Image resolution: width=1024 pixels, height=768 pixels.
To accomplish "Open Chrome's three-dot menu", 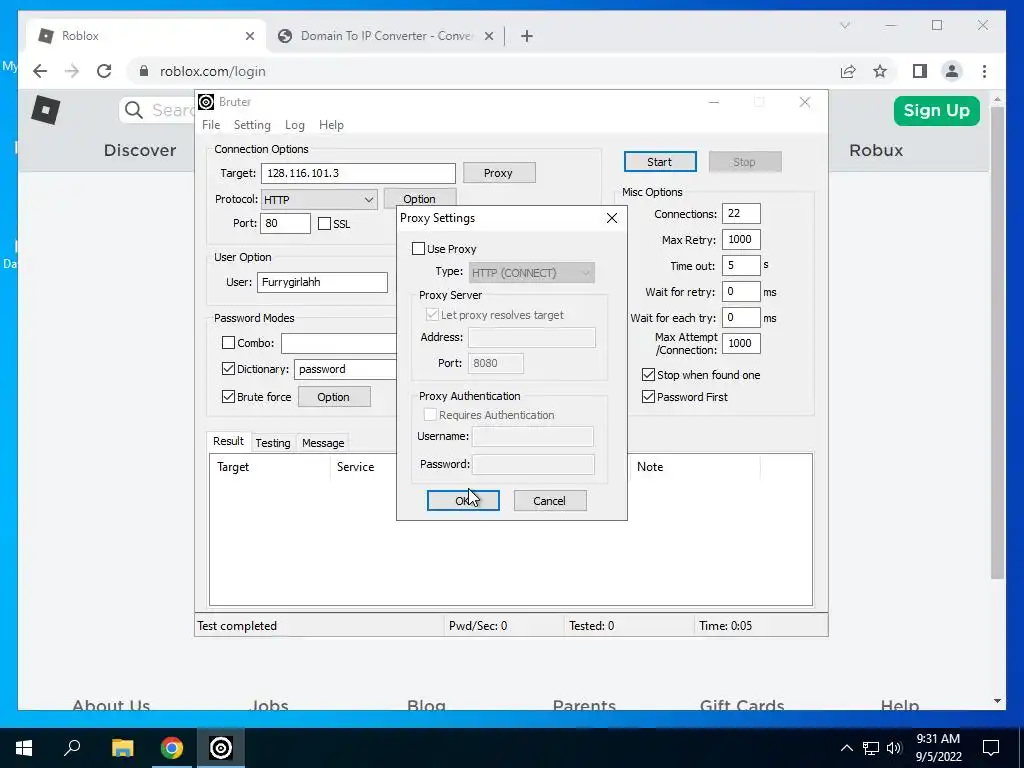I will pyautogui.click(x=984, y=71).
